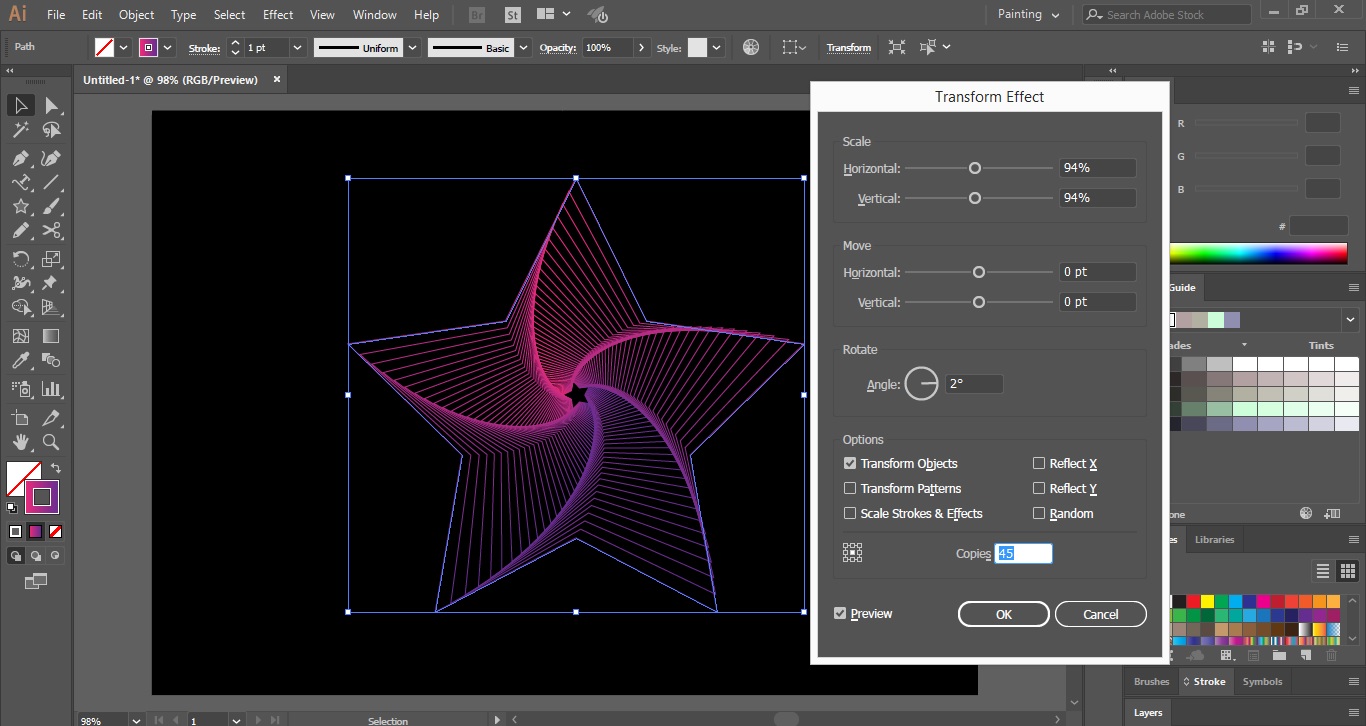
Task: Switch to the Symbols tab
Action: tap(1262, 681)
